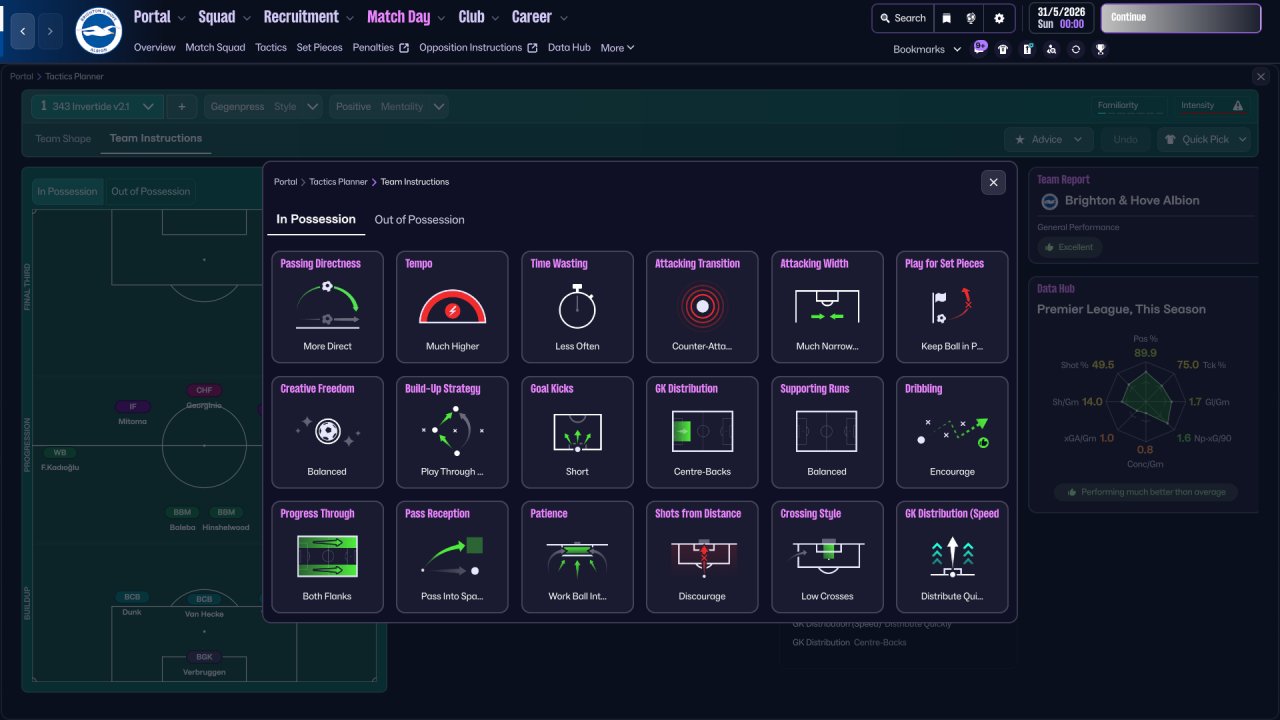Image resolution: width=1280 pixels, height=720 pixels.
Task: Open the Set Pieces submenu item
Action: pyautogui.click(x=320, y=47)
